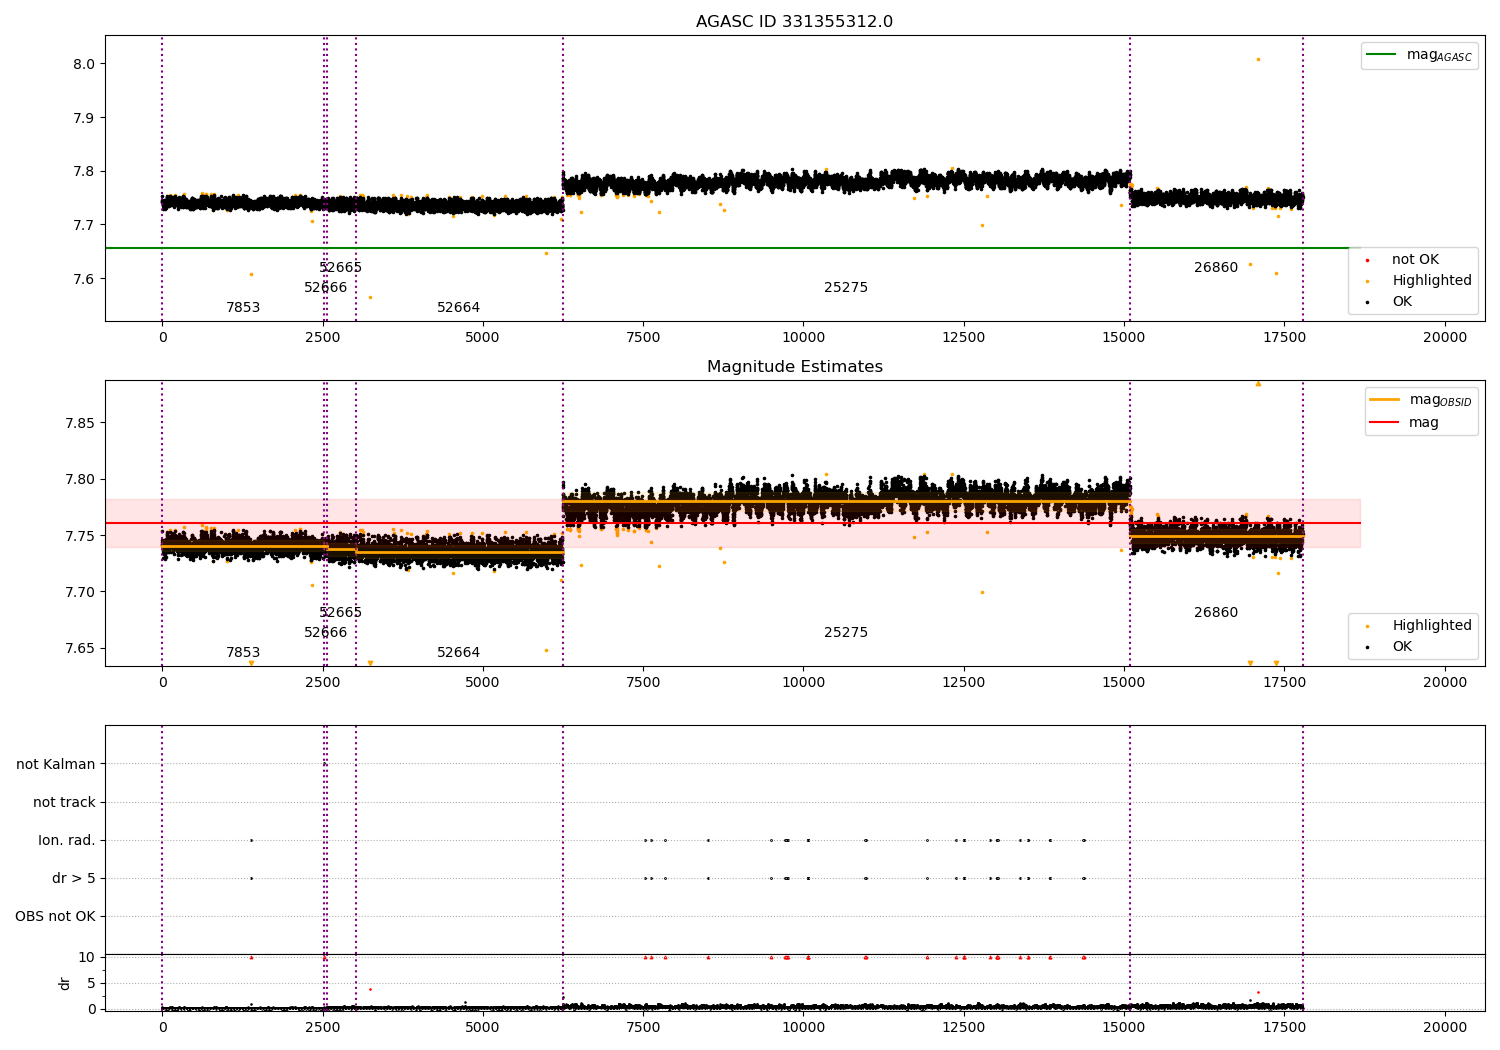The height and width of the screenshot is (1050, 1500).
Task: Click the 7.65 tick on middle plot y-axis
Action: click(x=81, y=649)
